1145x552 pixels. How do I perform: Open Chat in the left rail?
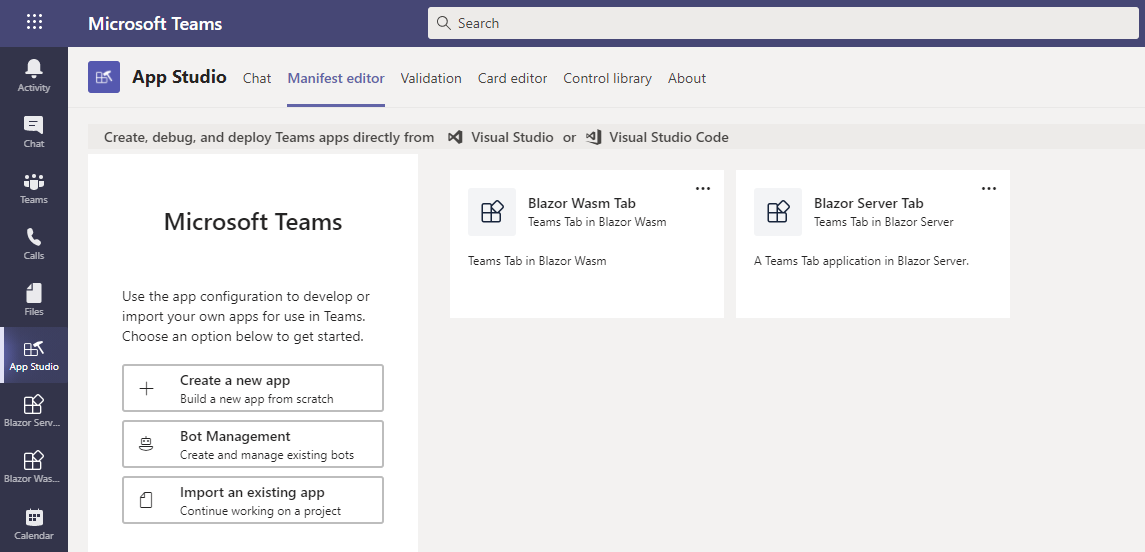point(34,131)
